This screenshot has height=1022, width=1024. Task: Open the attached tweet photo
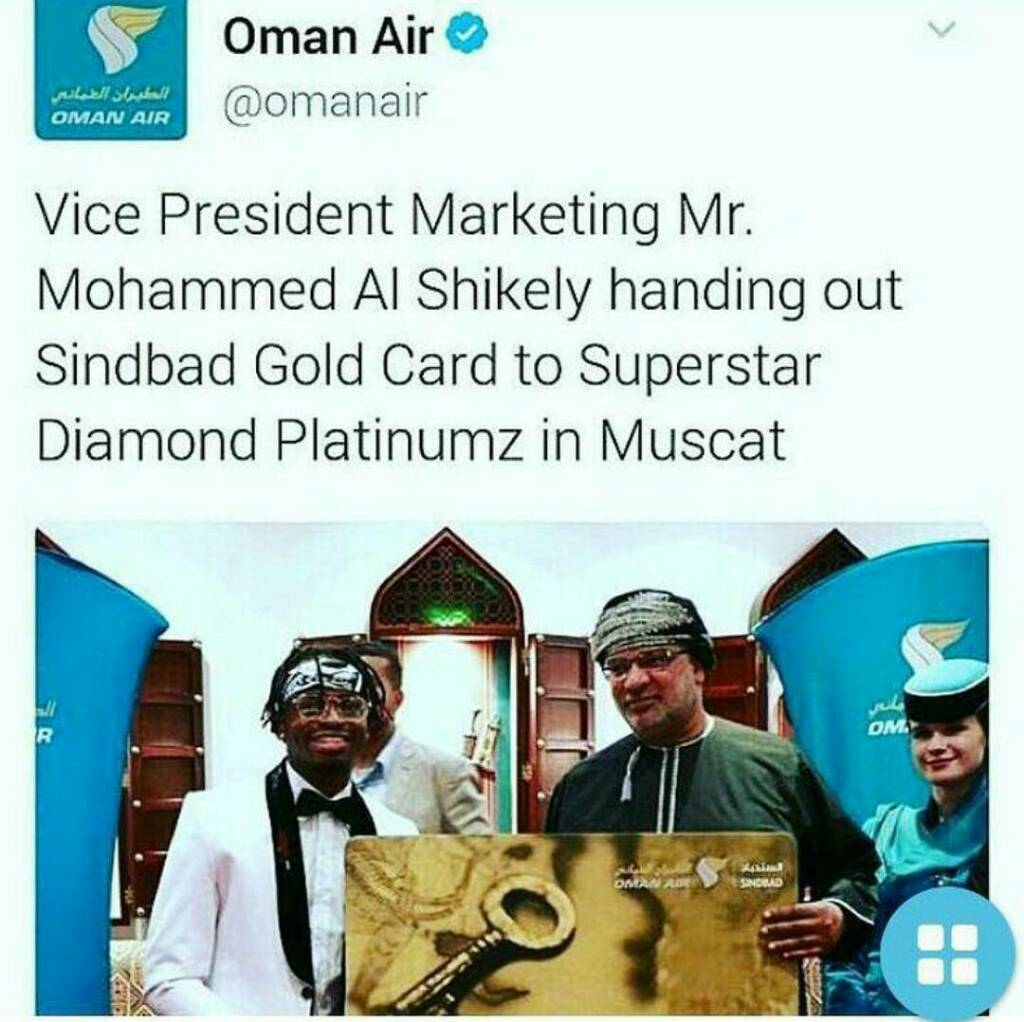coord(512,769)
